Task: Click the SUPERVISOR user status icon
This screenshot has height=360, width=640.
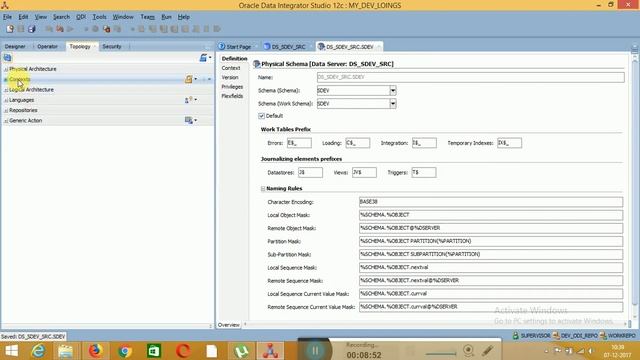Action: point(516,336)
